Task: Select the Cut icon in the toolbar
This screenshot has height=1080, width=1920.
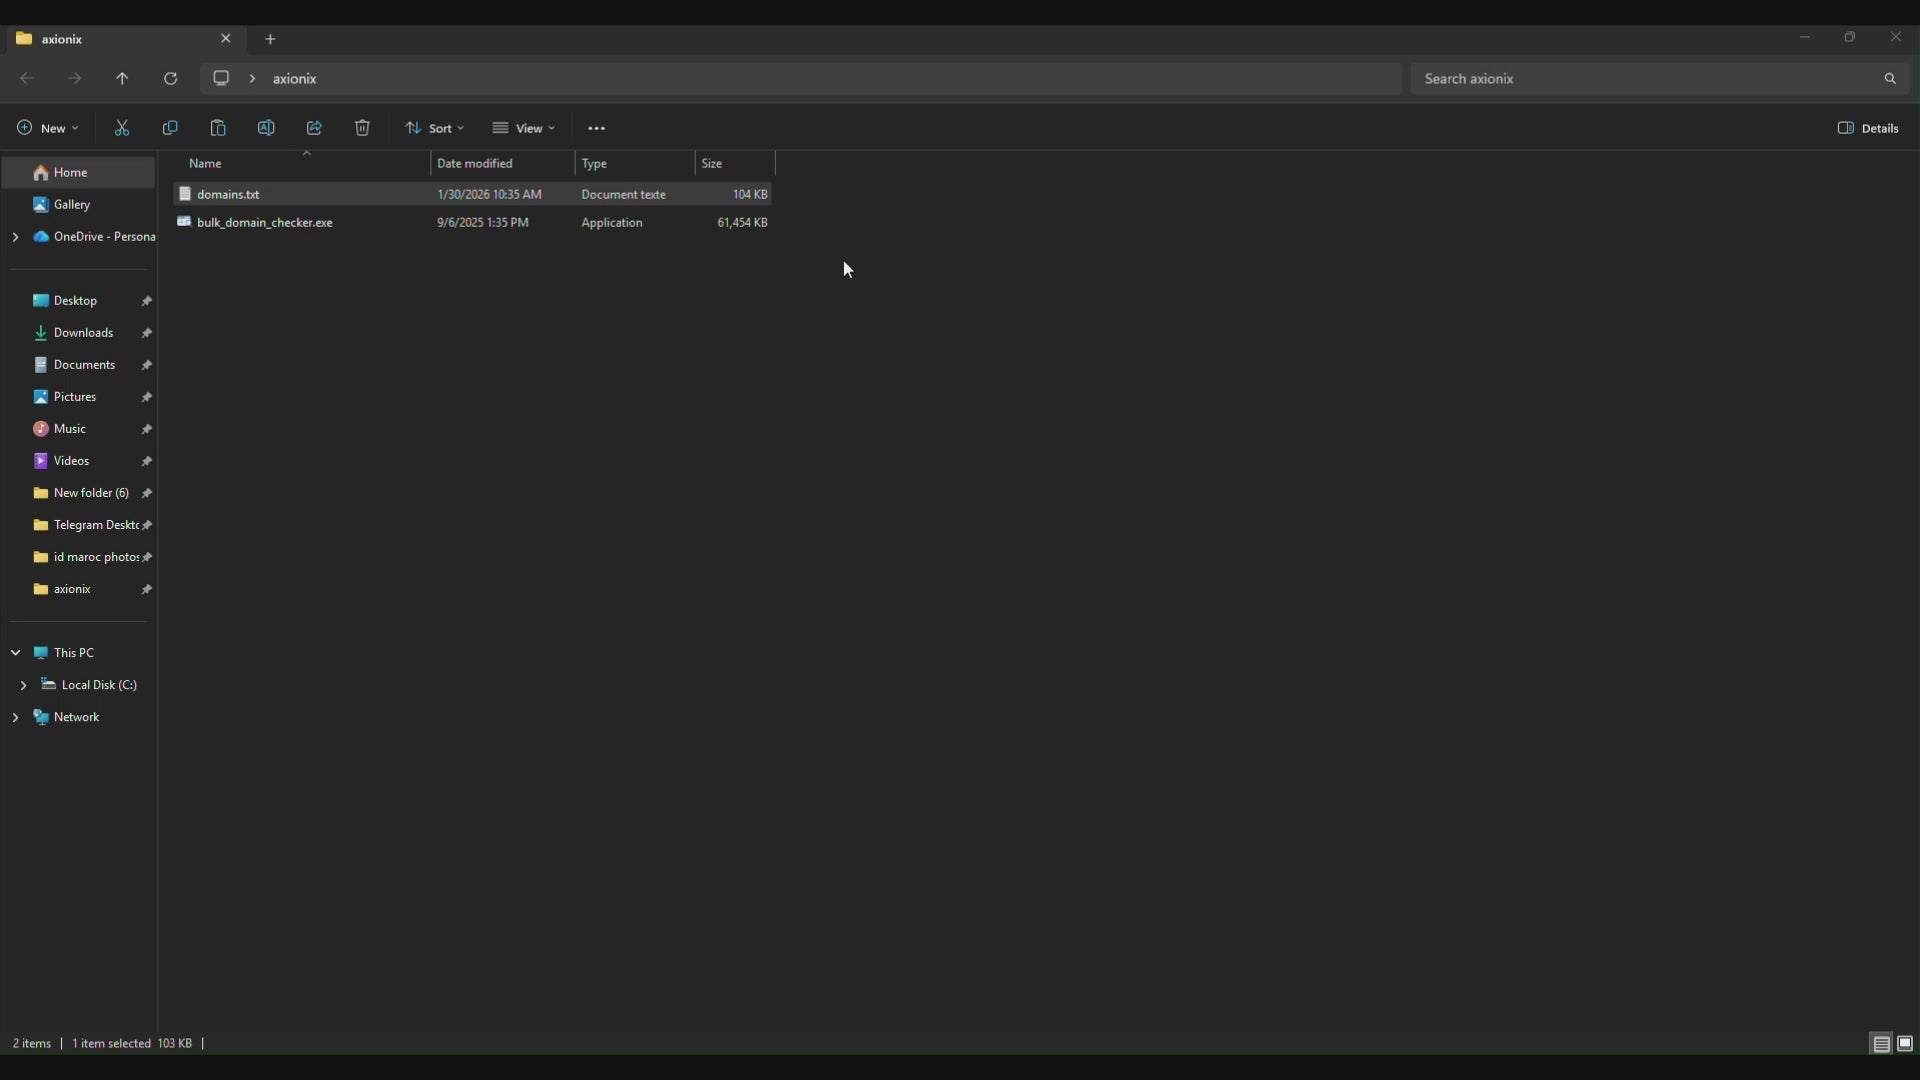Action: pyautogui.click(x=121, y=128)
